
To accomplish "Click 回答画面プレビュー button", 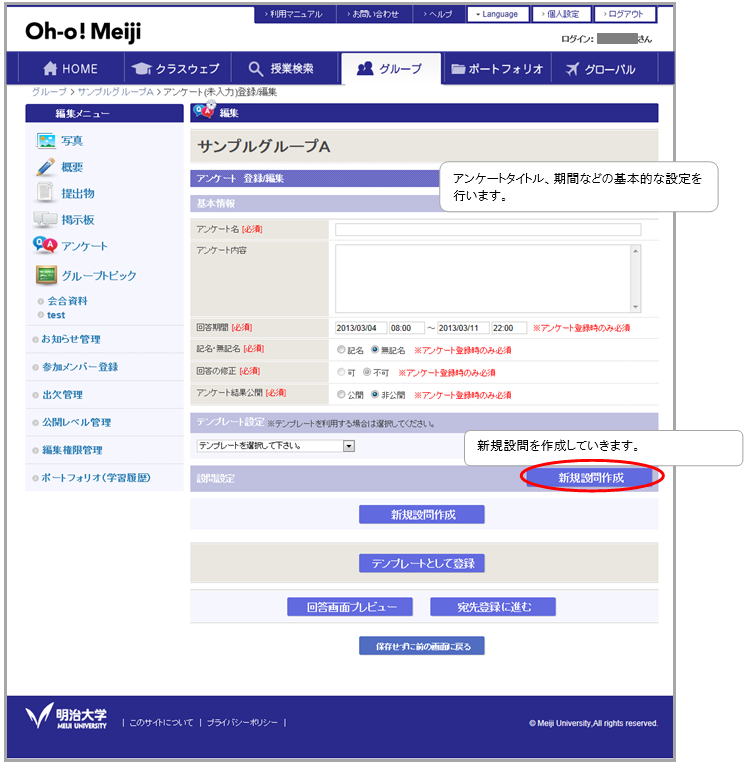I will coord(350,607).
